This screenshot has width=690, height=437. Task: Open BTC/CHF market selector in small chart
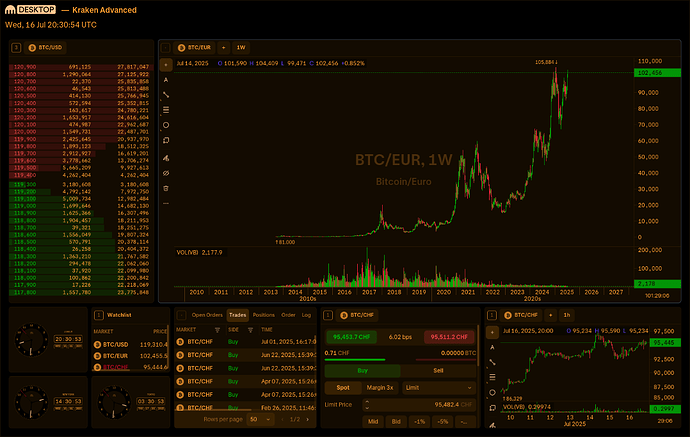[521, 315]
